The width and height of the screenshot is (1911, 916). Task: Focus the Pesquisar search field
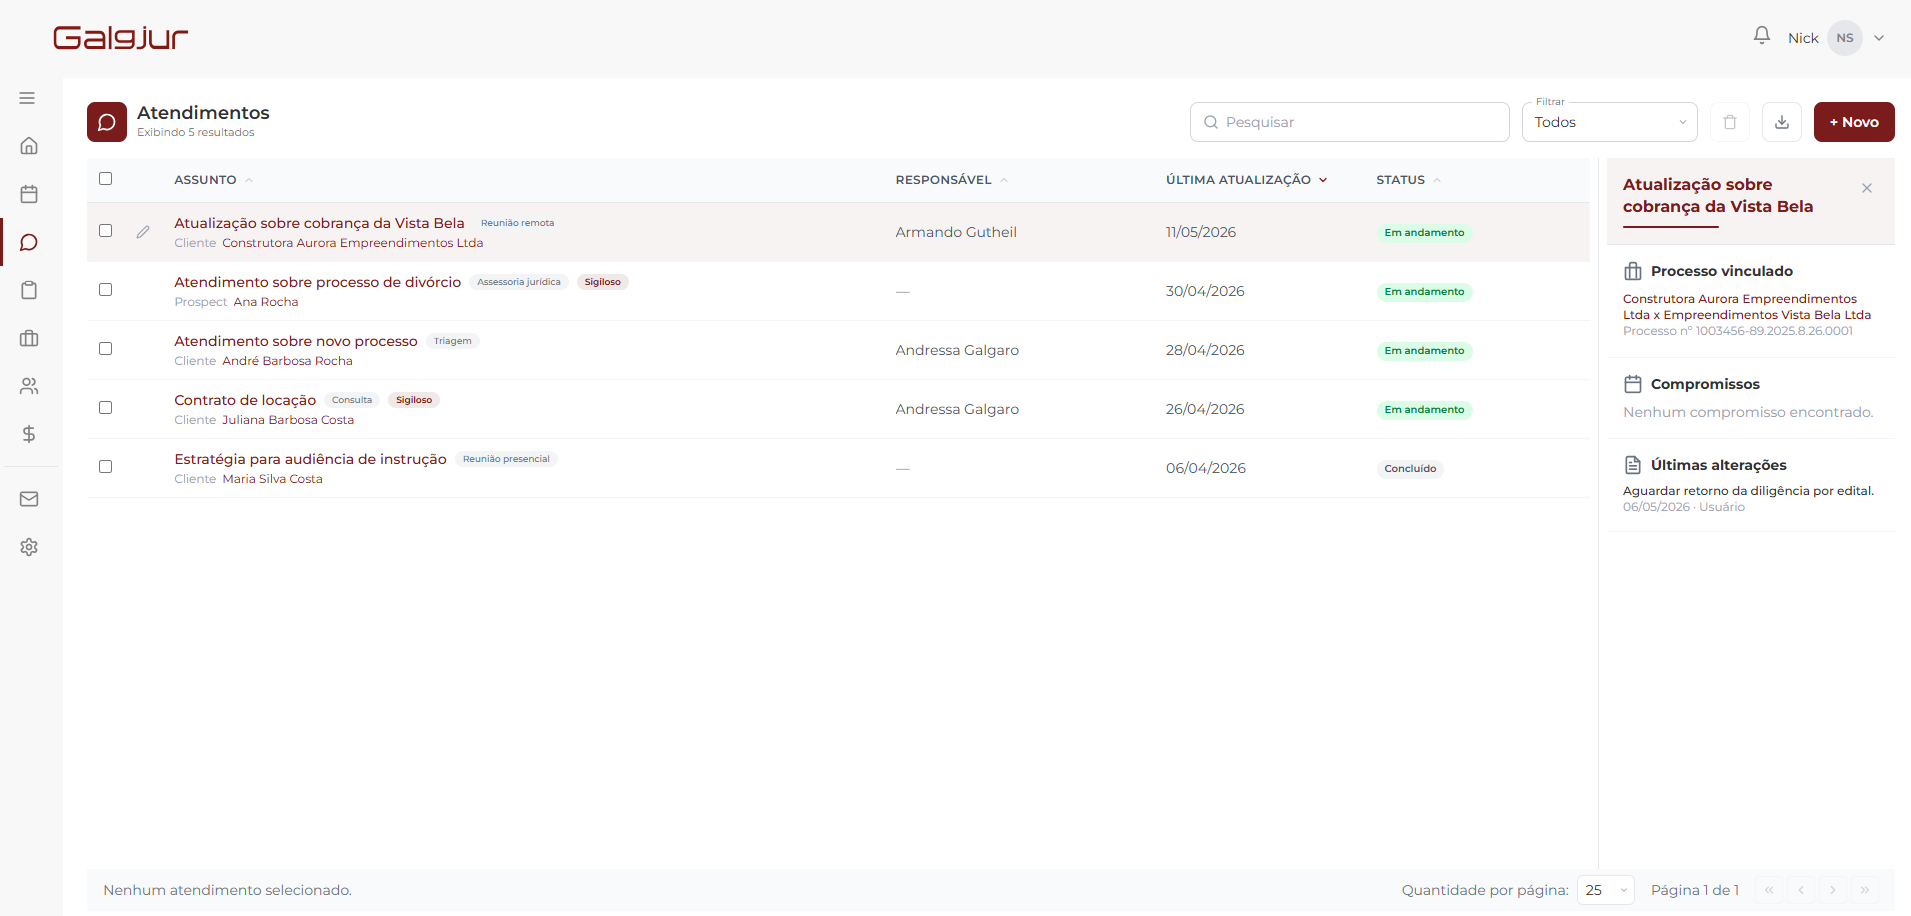(x=1350, y=122)
